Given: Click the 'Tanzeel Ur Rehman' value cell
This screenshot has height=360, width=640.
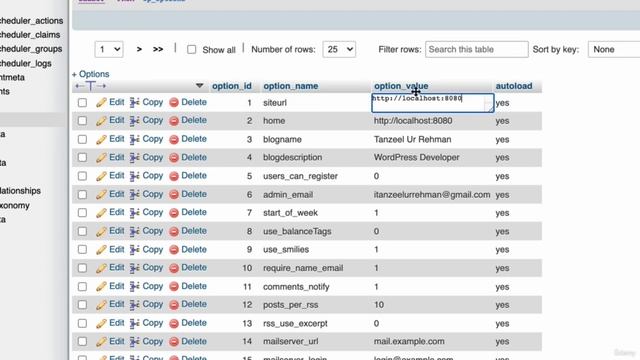Looking at the screenshot, I should pyautogui.click(x=413, y=139).
